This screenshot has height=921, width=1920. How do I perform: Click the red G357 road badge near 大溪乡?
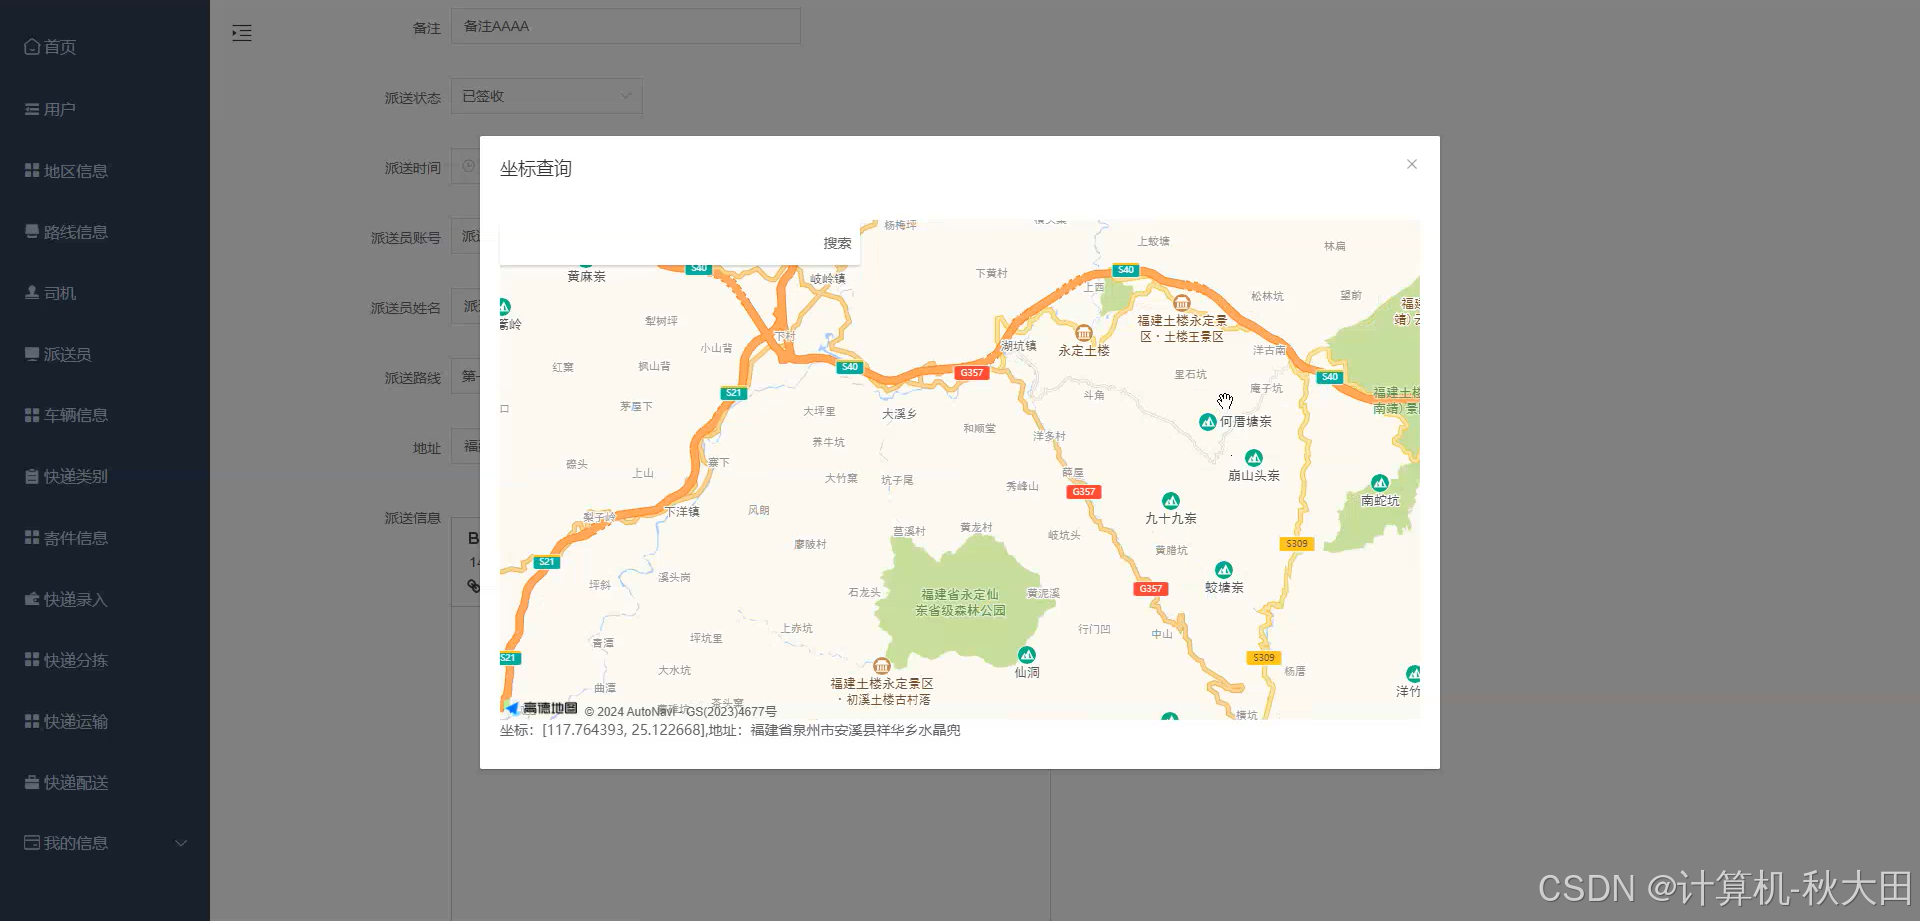click(x=972, y=373)
